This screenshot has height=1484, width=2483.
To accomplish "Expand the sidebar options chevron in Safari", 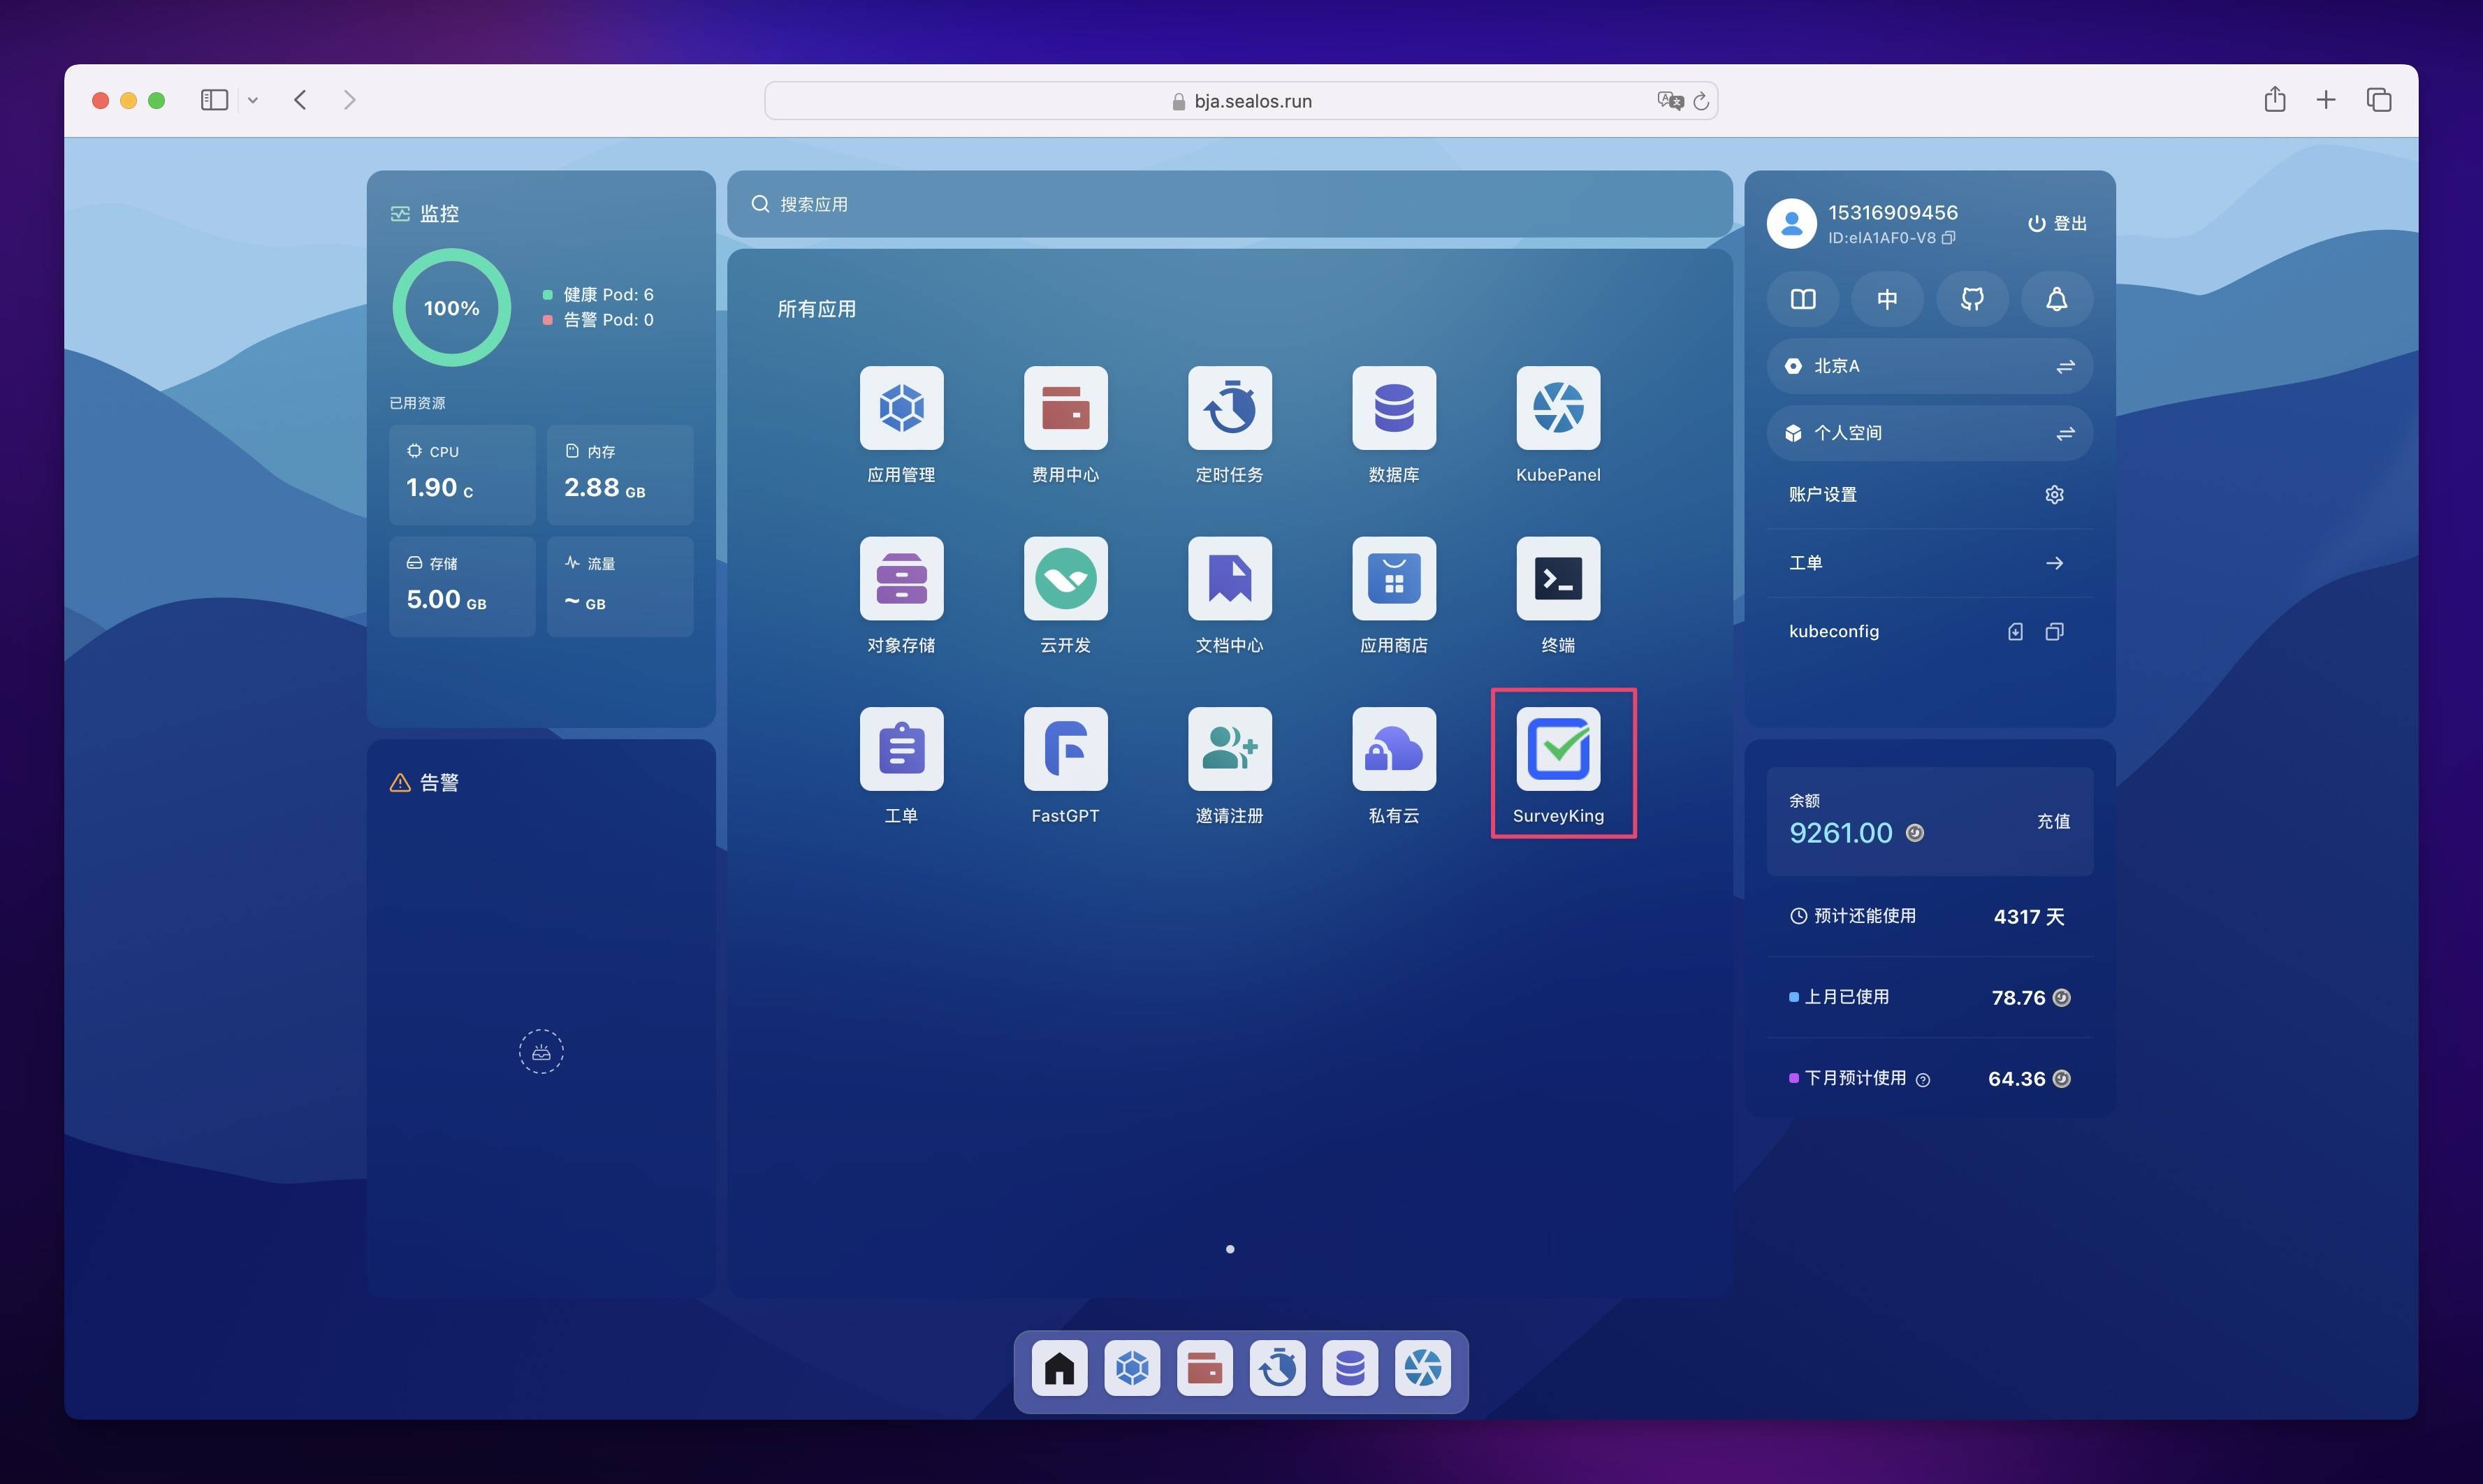I will point(253,100).
